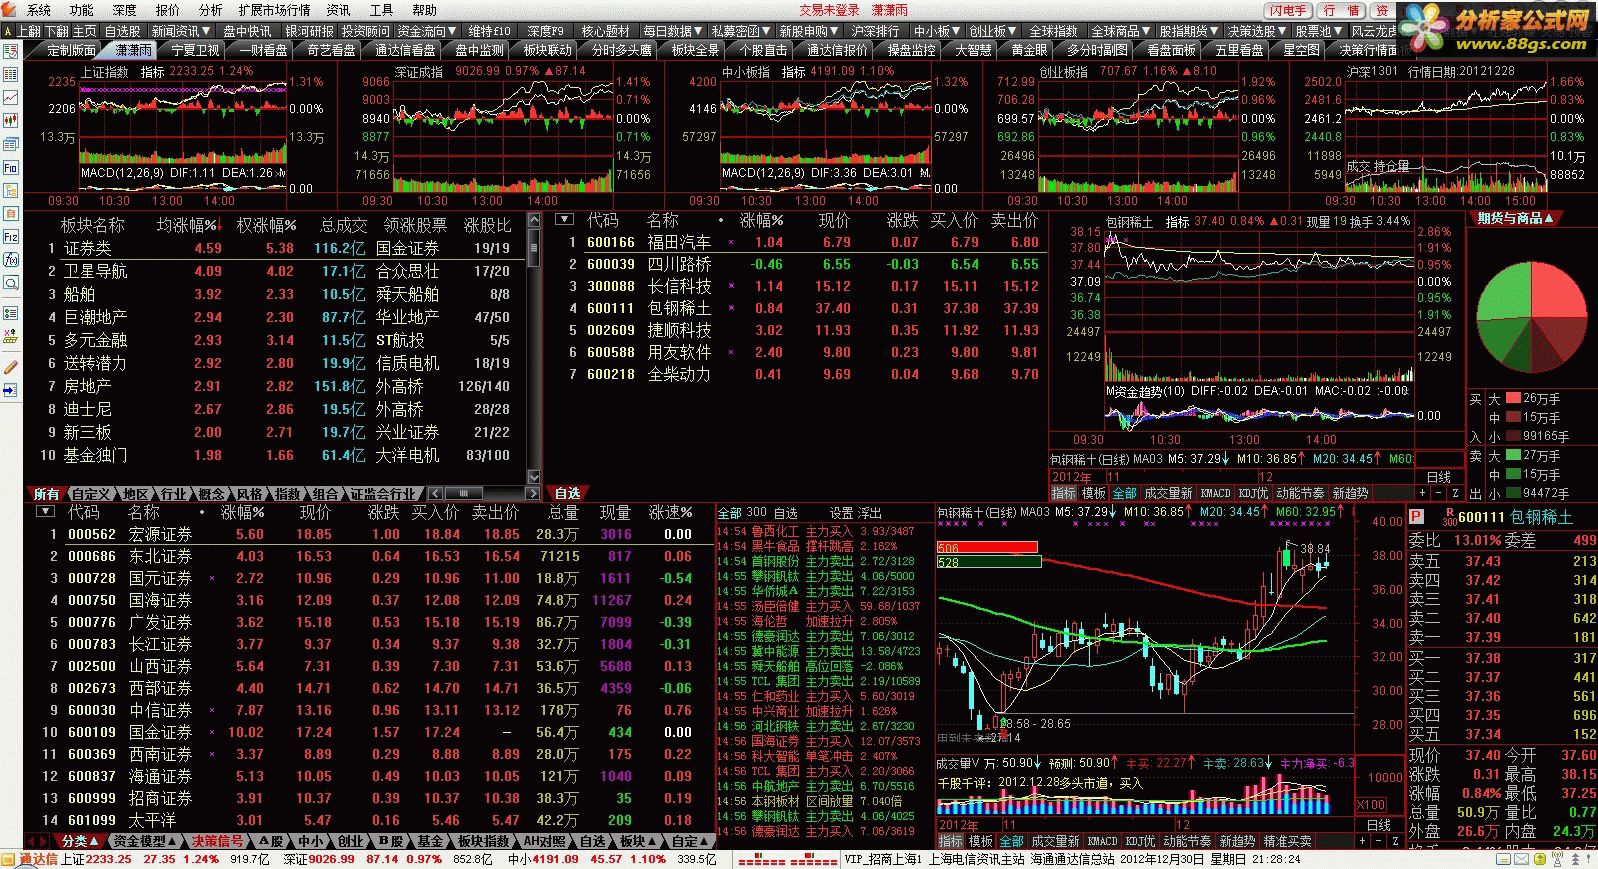Select the 行业 sector category tab
Image resolution: width=1598 pixels, height=869 pixels.
[x=173, y=494]
